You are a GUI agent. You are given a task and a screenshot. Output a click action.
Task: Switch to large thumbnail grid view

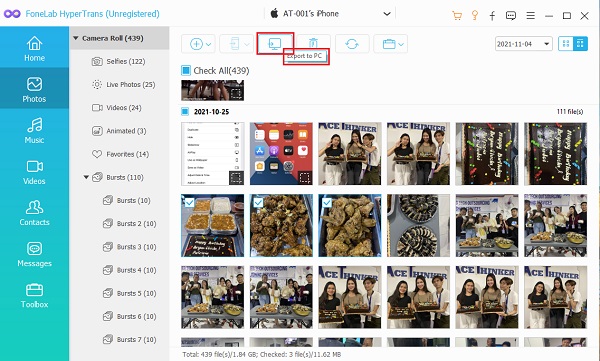pyautogui.click(x=566, y=44)
